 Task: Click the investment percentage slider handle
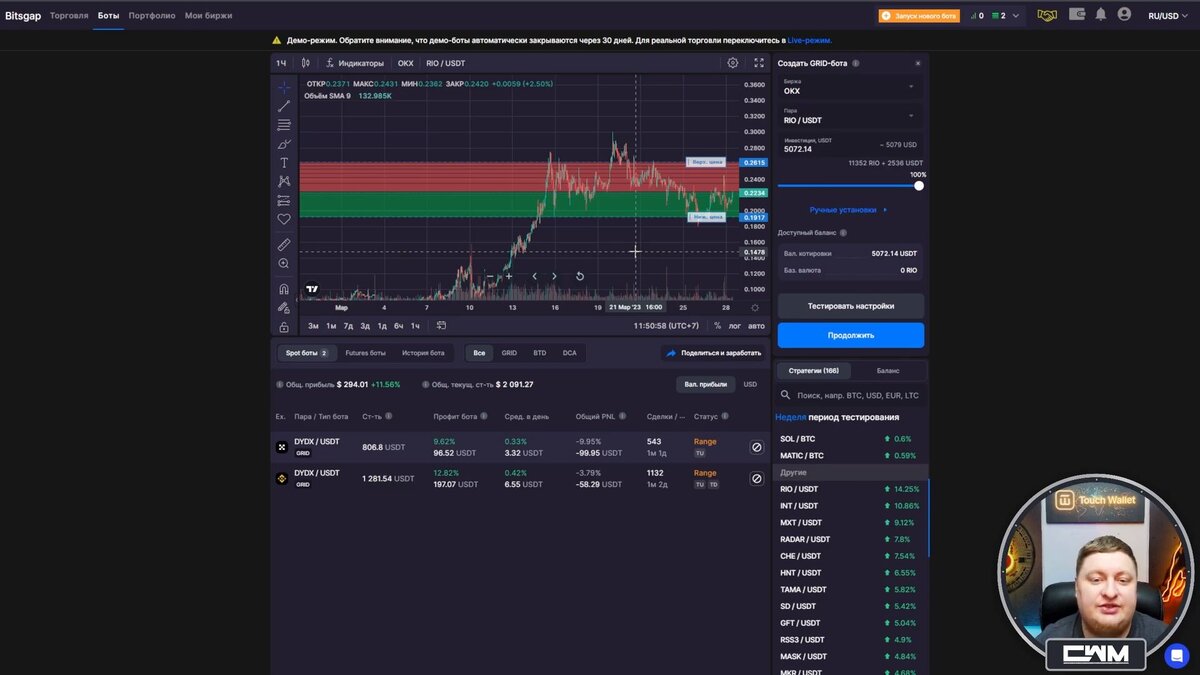(x=919, y=185)
